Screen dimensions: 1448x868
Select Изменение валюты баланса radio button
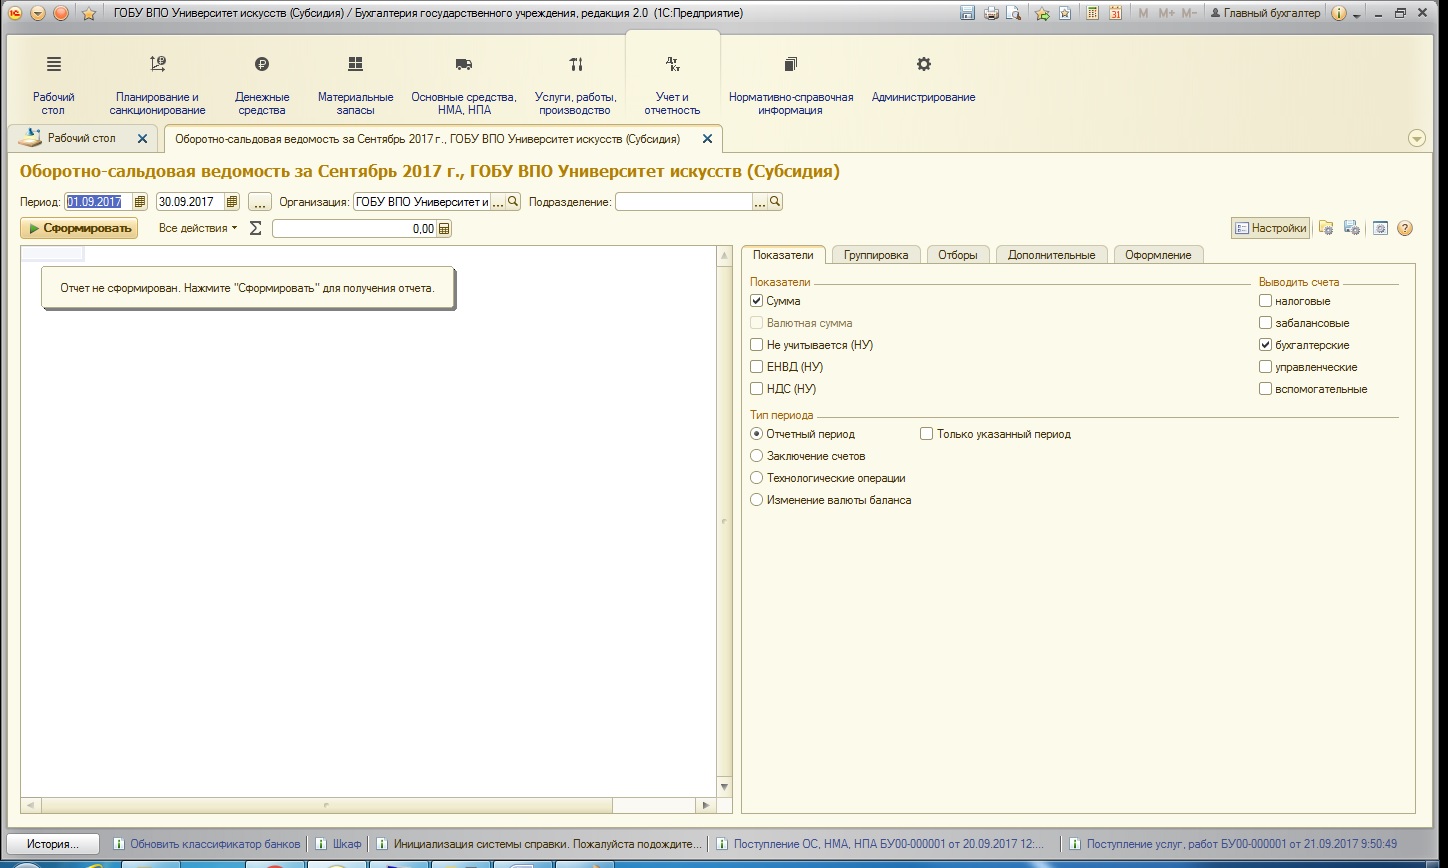click(x=757, y=499)
